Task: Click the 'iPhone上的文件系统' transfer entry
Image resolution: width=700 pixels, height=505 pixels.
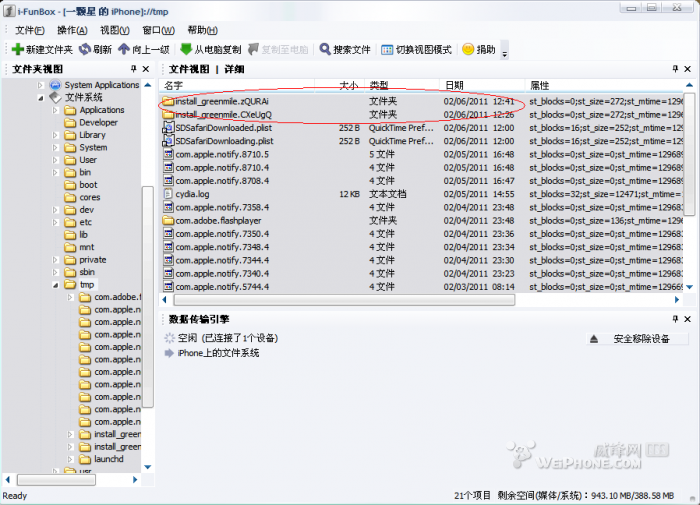Action: (x=218, y=353)
